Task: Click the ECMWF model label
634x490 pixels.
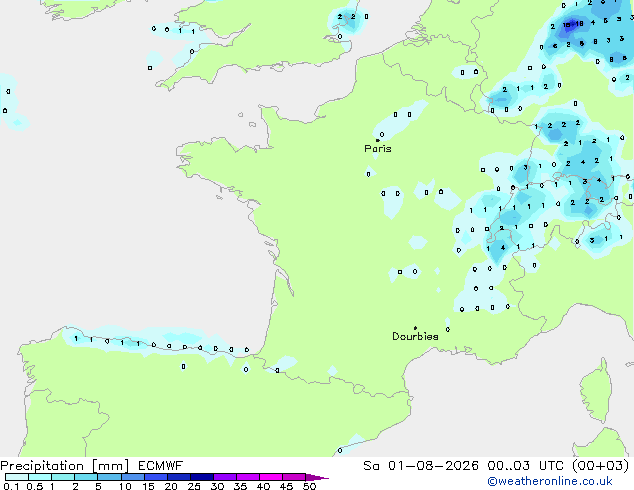Action: [161, 466]
